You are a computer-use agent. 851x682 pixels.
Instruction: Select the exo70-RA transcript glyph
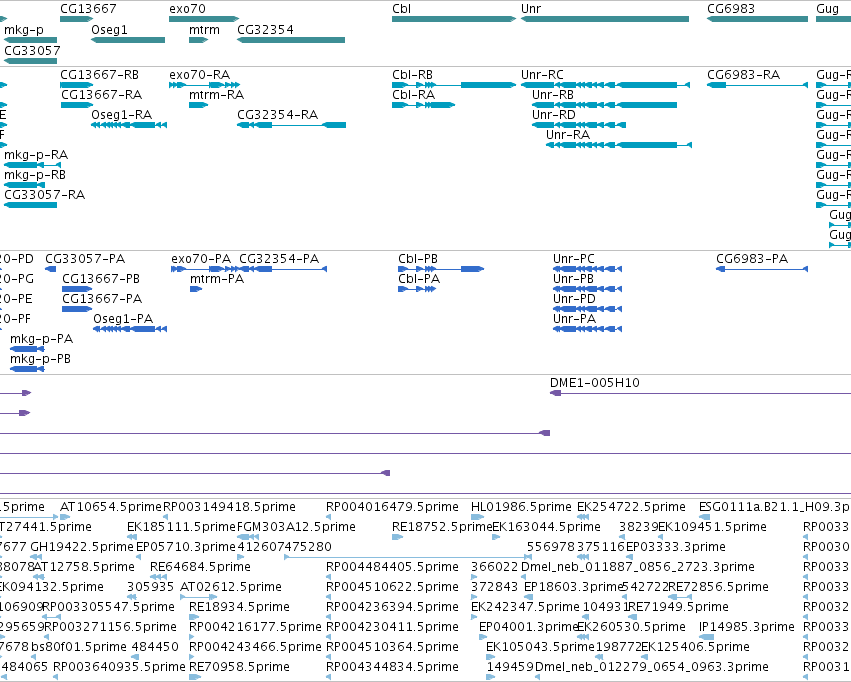[x=204, y=85]
